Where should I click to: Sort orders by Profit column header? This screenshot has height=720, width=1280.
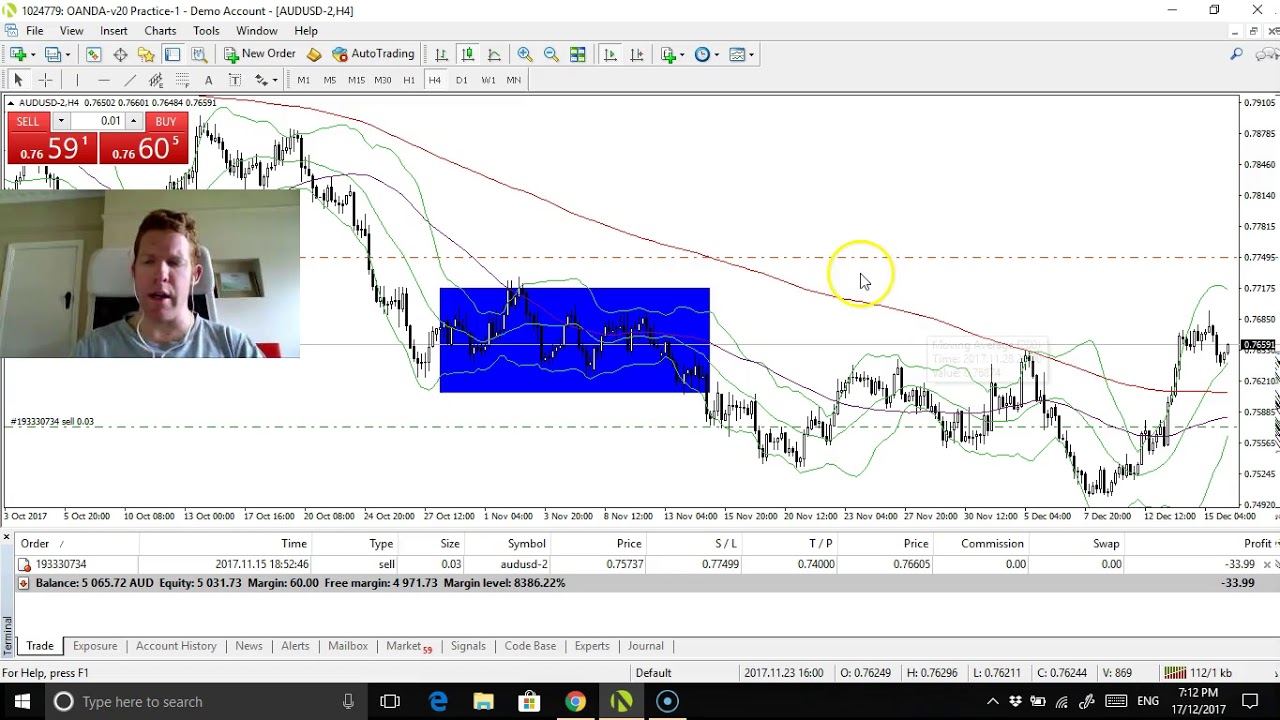click(1256, 544)
